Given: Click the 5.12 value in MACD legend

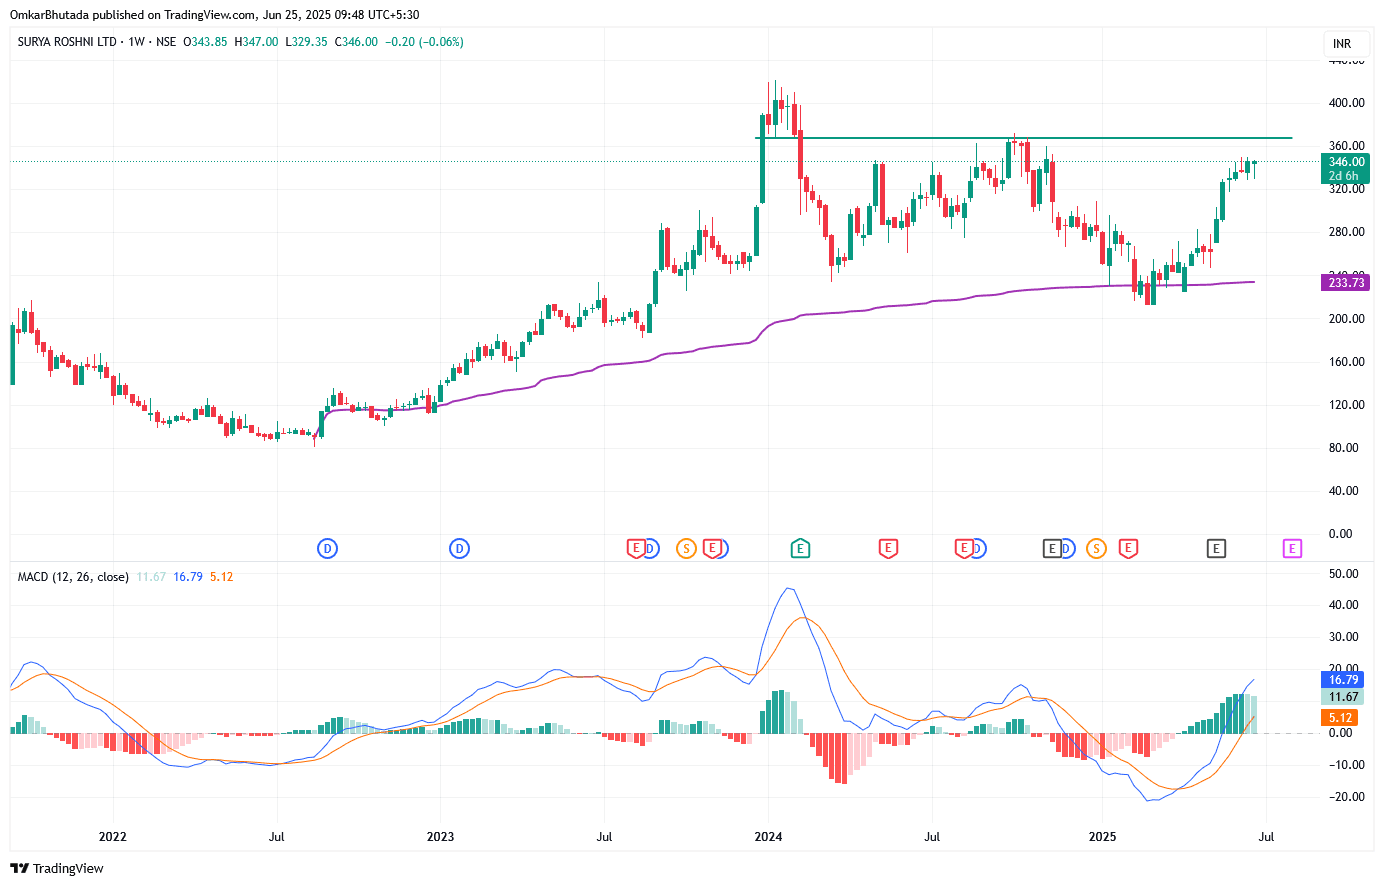Looking at the screenshot, I should point(222,577).
